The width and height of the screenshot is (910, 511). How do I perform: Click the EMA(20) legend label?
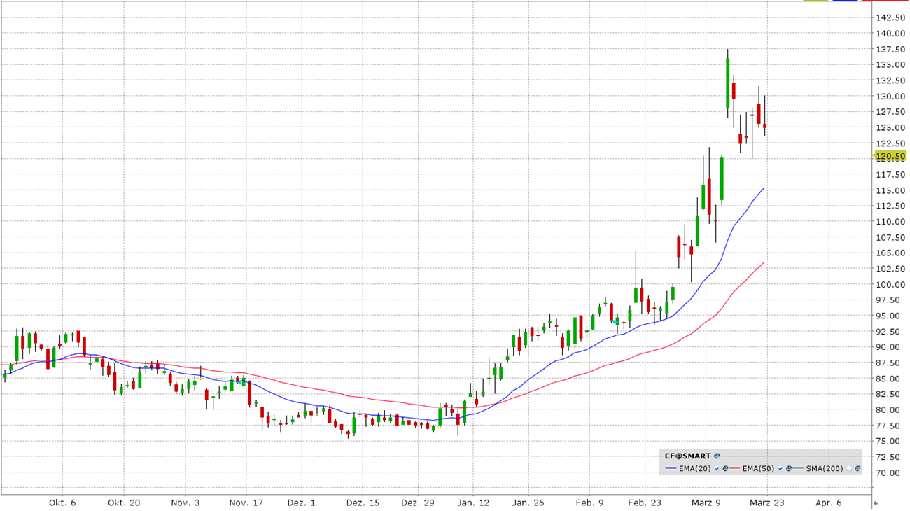[x=694, y=469]
